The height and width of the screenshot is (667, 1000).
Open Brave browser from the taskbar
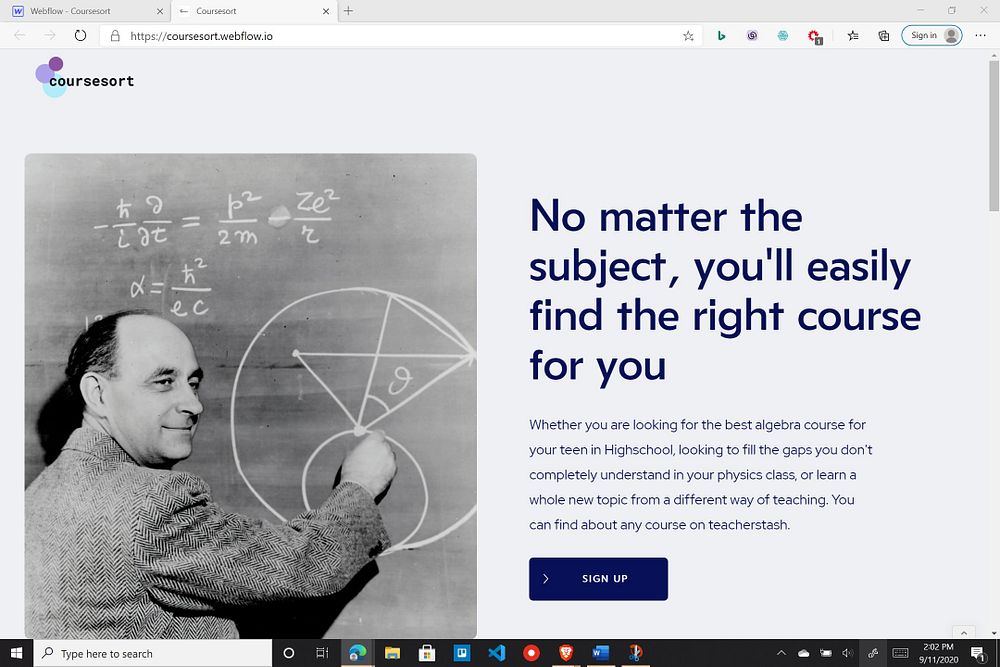pos(566,652)
